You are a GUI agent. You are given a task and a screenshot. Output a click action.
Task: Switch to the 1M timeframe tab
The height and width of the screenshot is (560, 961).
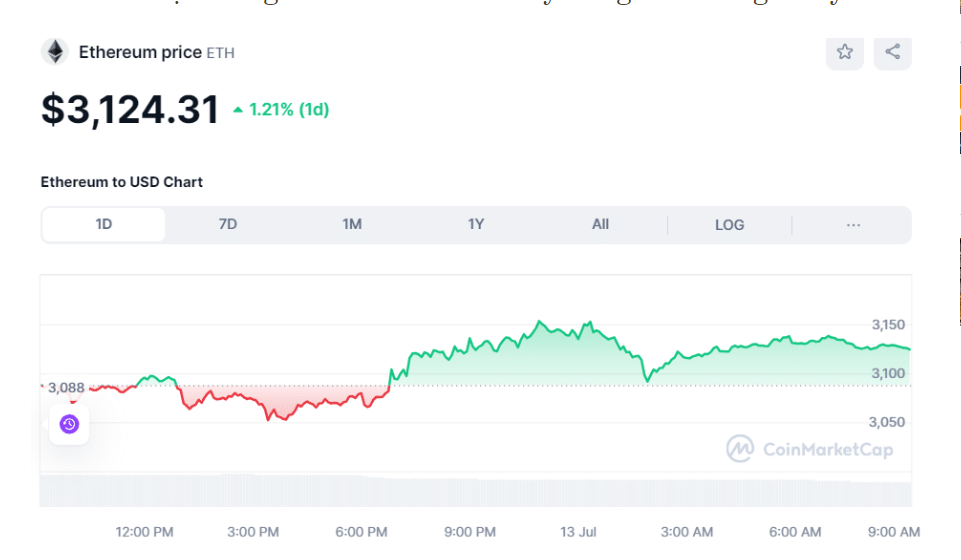pyautogui.click(x=352, y=224)
